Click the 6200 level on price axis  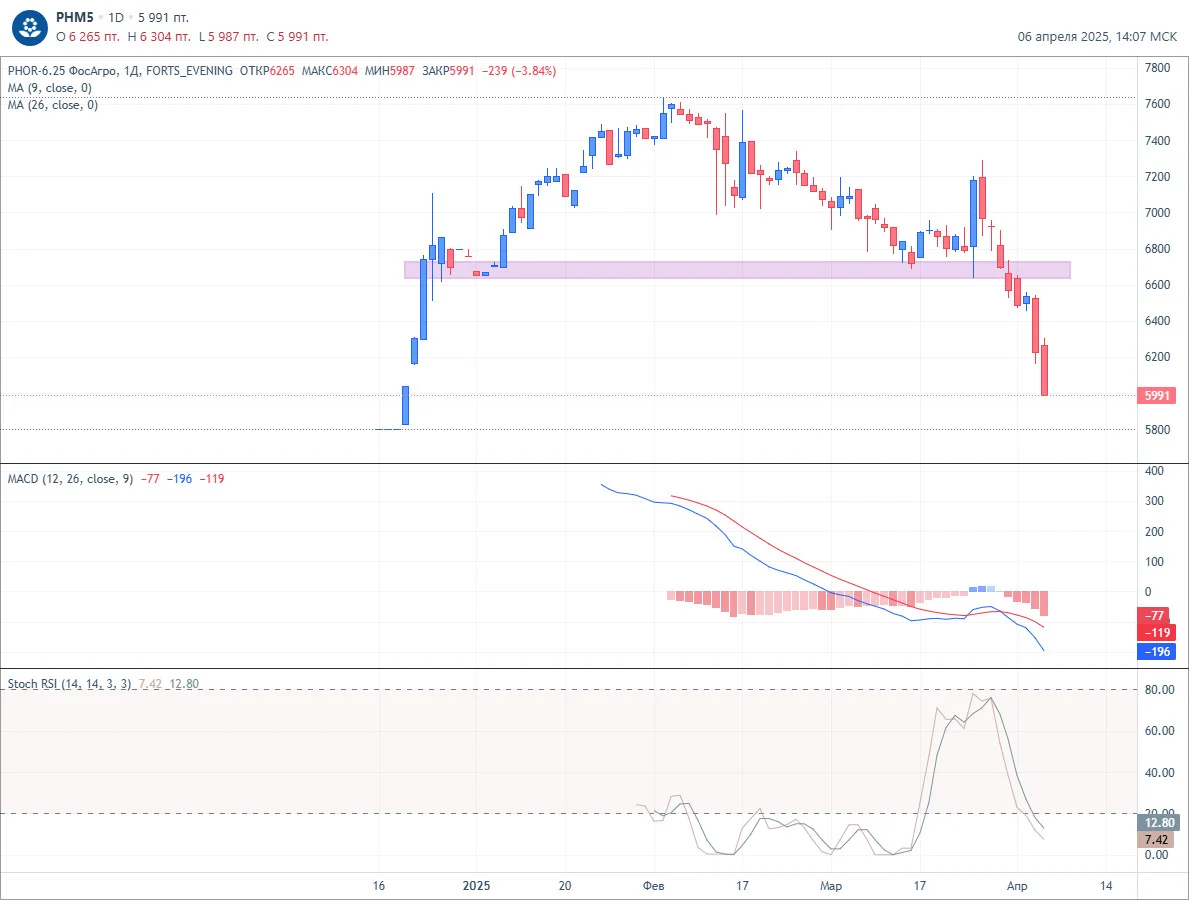[x=1157, y=356]
